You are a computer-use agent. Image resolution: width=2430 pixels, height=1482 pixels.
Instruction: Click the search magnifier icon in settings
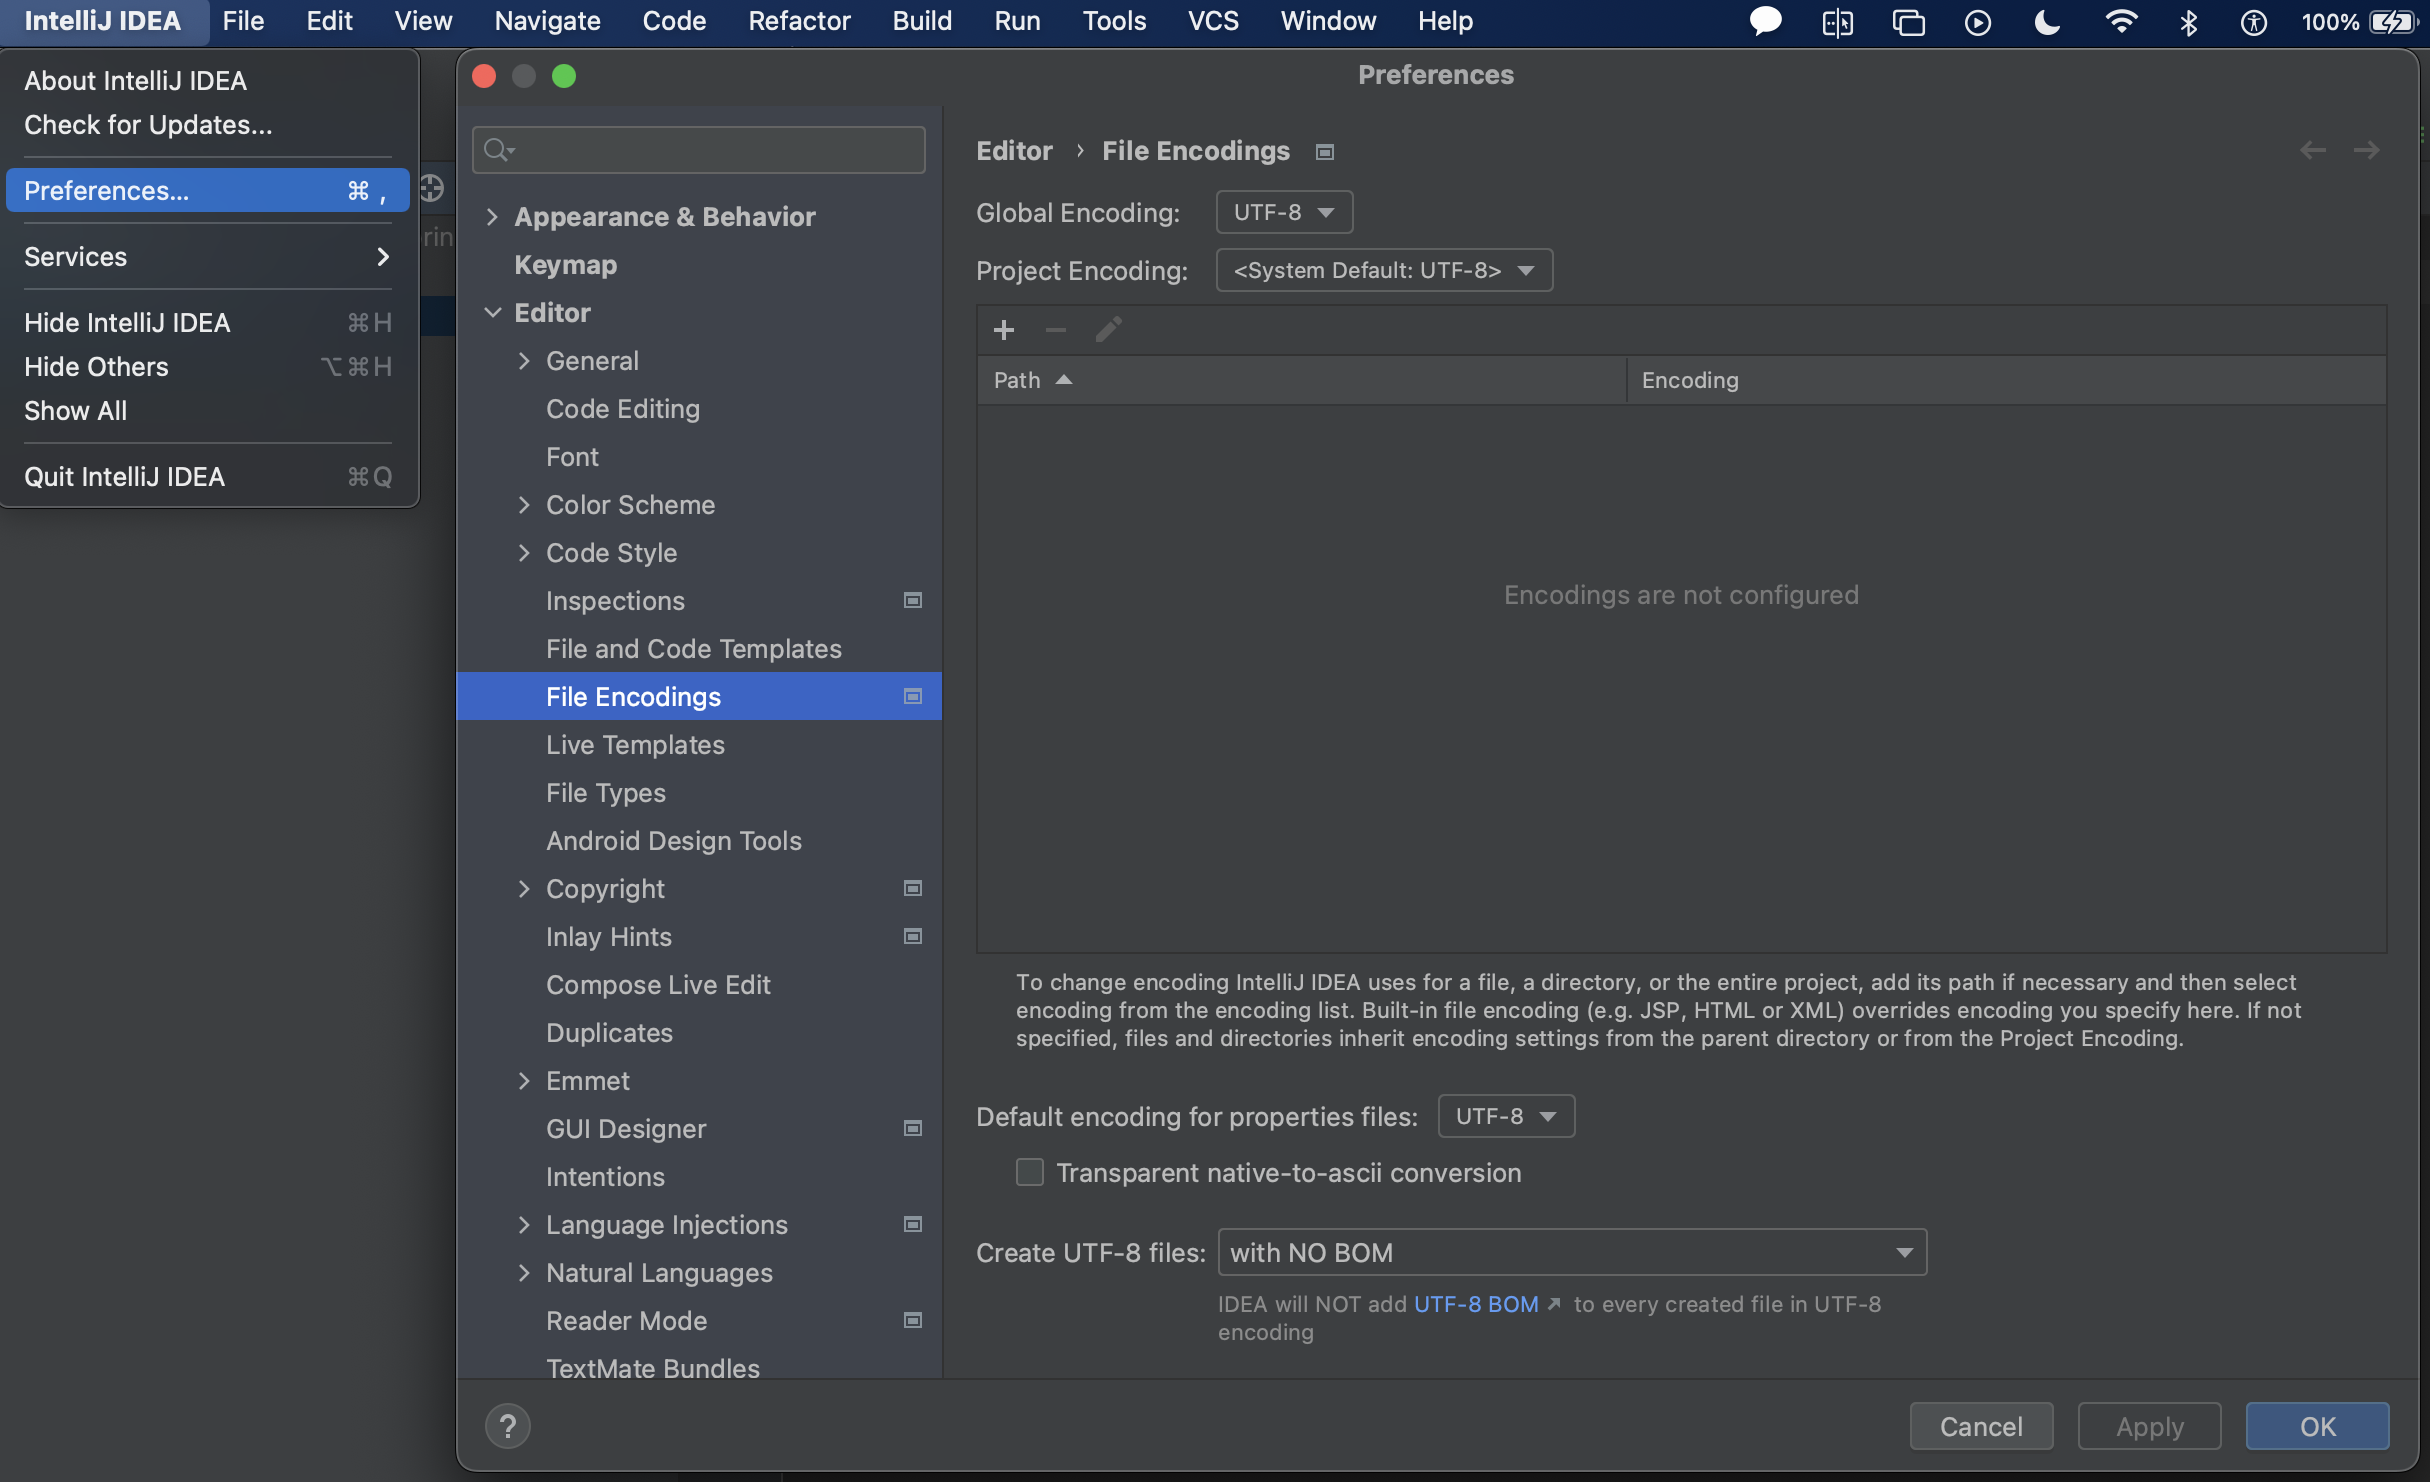click(x=496, y=150)
